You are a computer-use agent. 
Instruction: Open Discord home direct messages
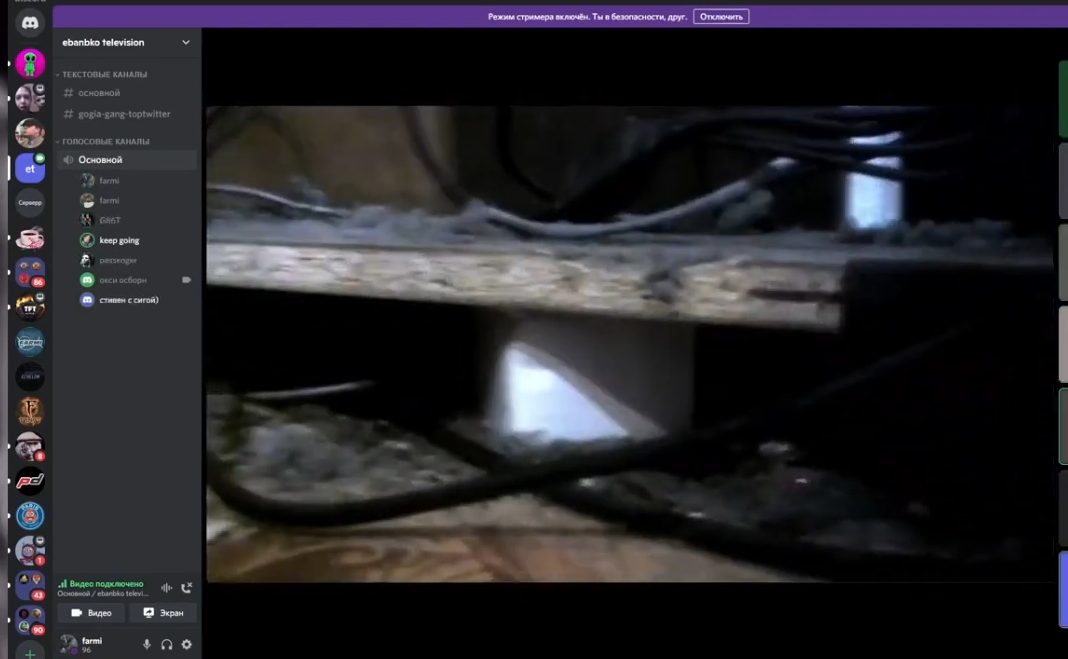[x=30, y=22]
